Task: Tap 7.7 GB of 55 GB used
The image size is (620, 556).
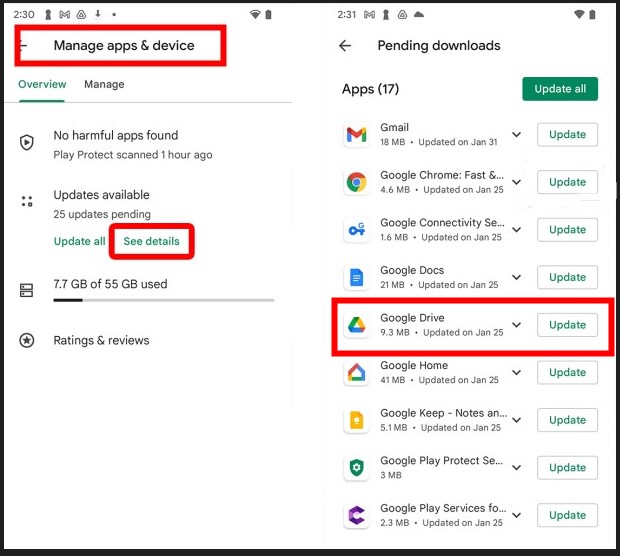Action: click(x=110, y=284)
